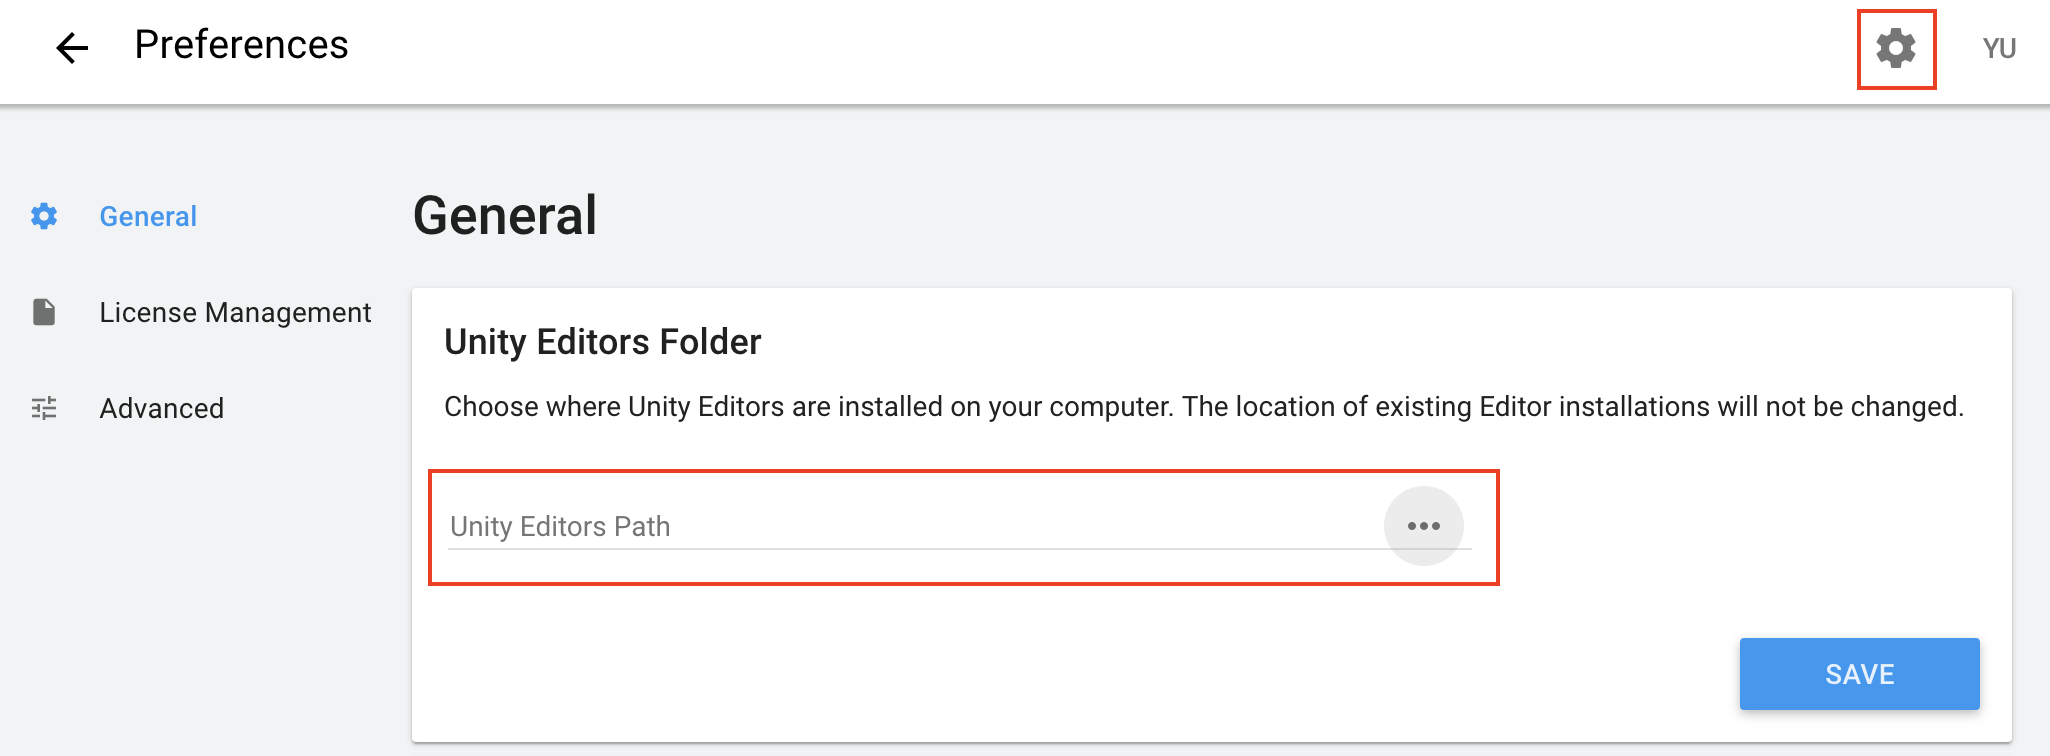
Task: Switch to License Management section
Action: [x=235, y=313]
